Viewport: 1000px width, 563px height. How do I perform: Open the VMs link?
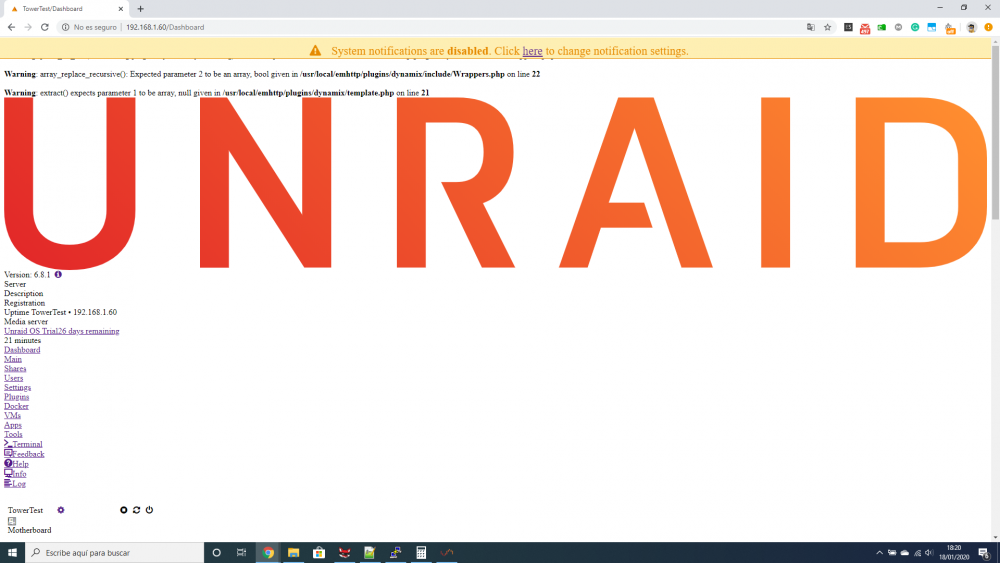tap(12, 415)
